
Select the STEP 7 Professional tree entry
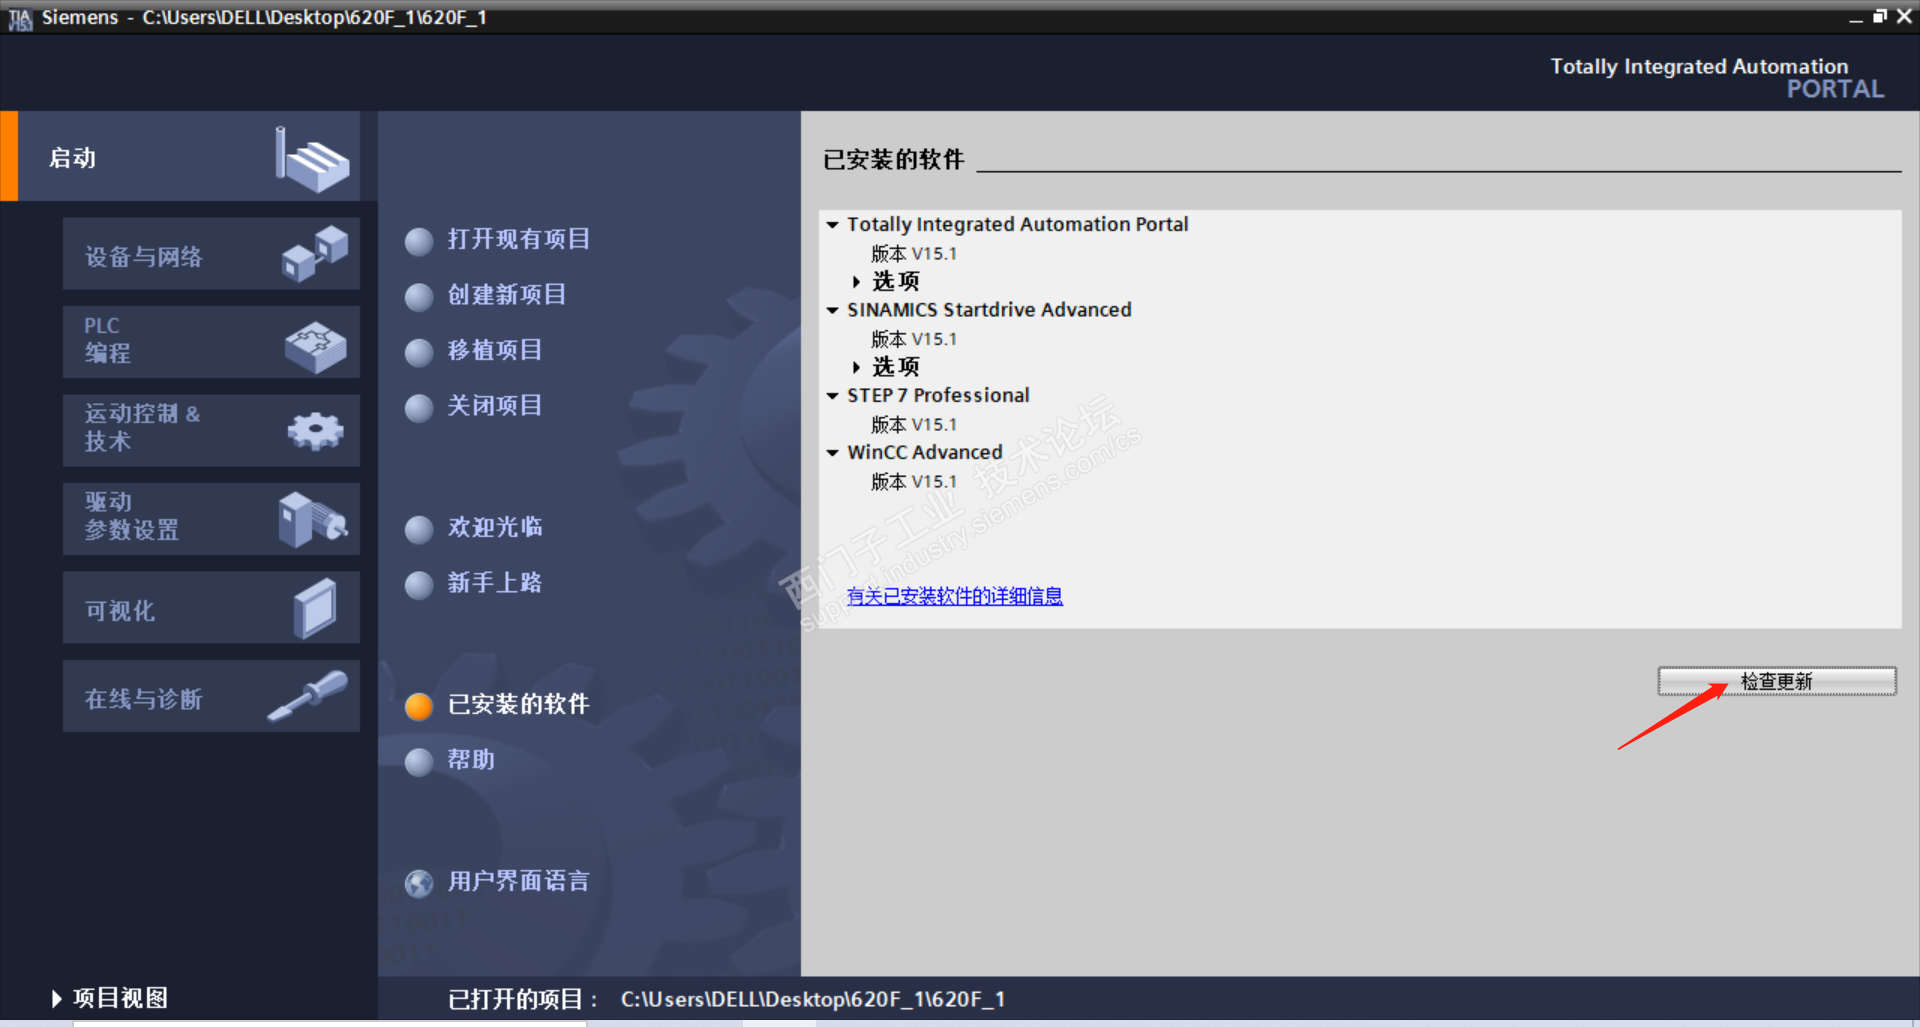pos(938,396)
